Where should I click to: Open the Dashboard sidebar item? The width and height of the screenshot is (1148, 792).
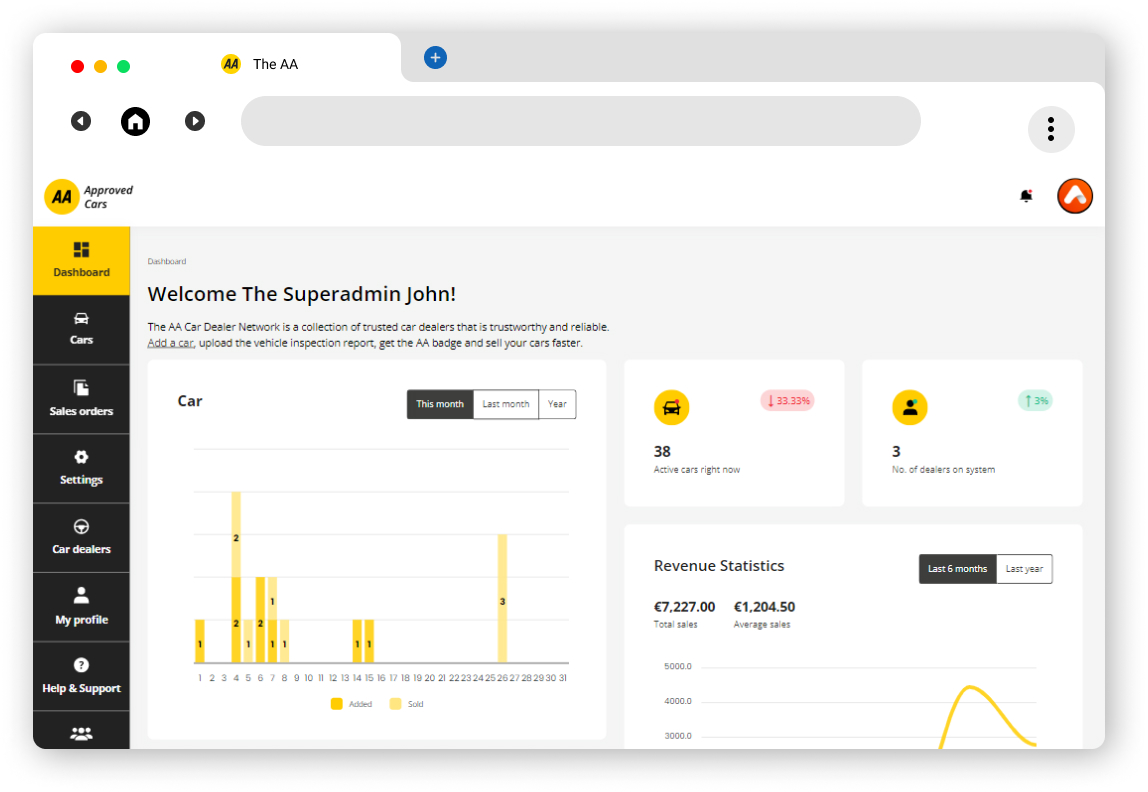point(81,261)
